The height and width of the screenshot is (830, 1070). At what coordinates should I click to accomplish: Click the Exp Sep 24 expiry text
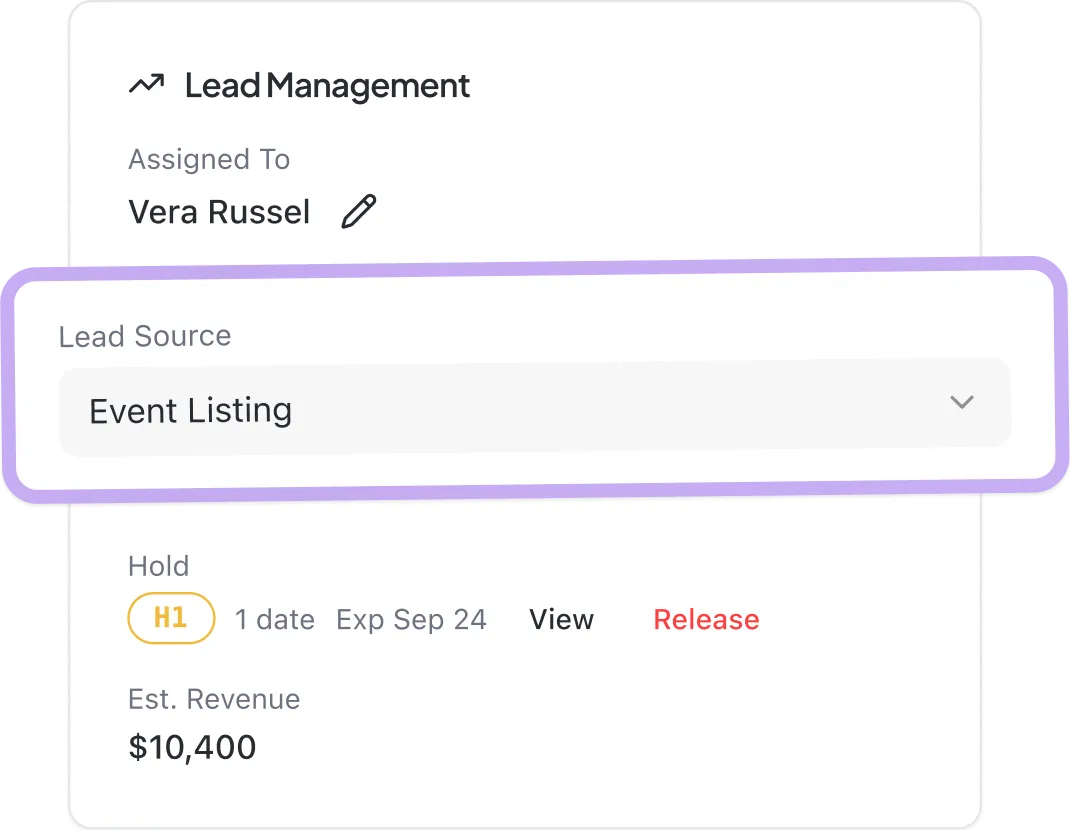point(411,620)
